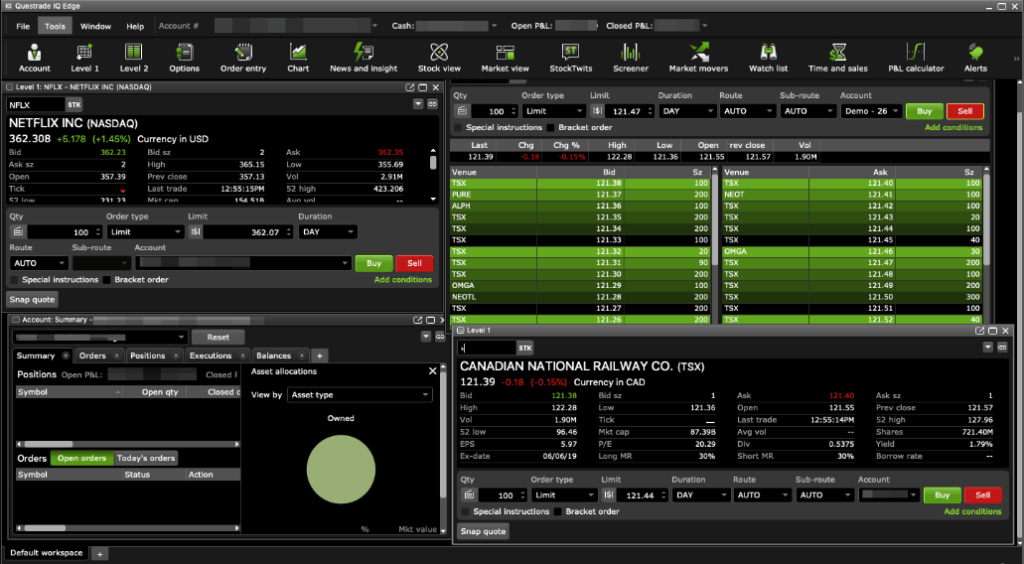Switch to the Positions tab
1024x564 pixels.
click(x=148, y=356)
